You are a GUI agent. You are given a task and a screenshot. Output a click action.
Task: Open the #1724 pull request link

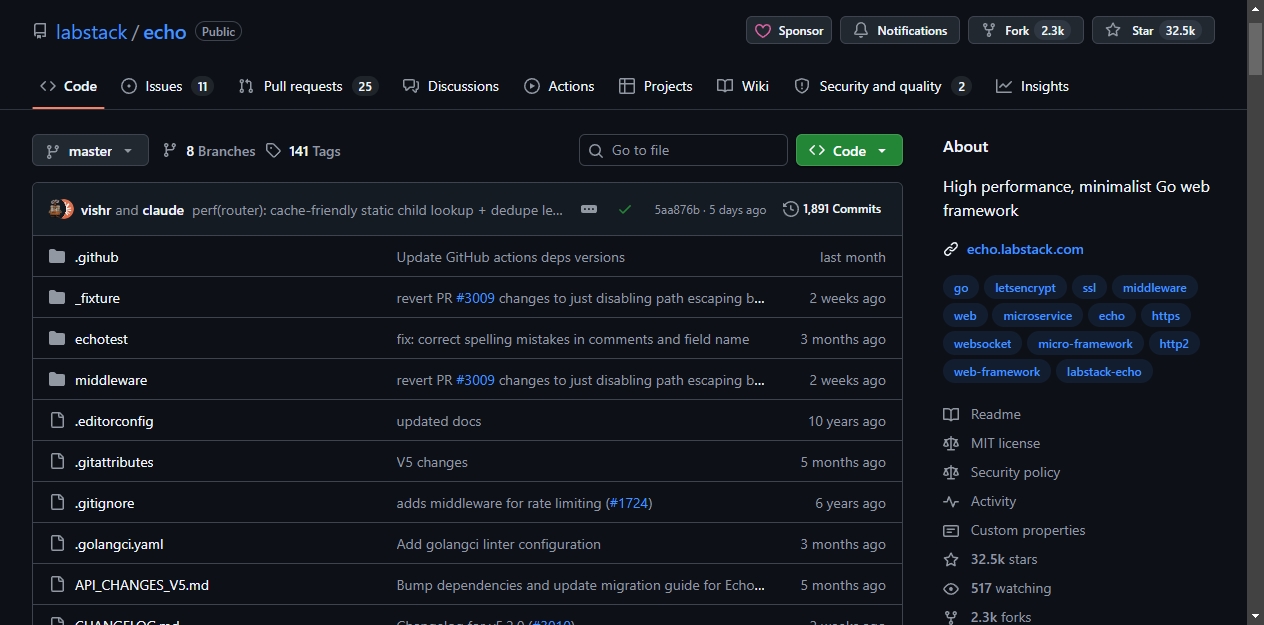click(x=628, y=503)
